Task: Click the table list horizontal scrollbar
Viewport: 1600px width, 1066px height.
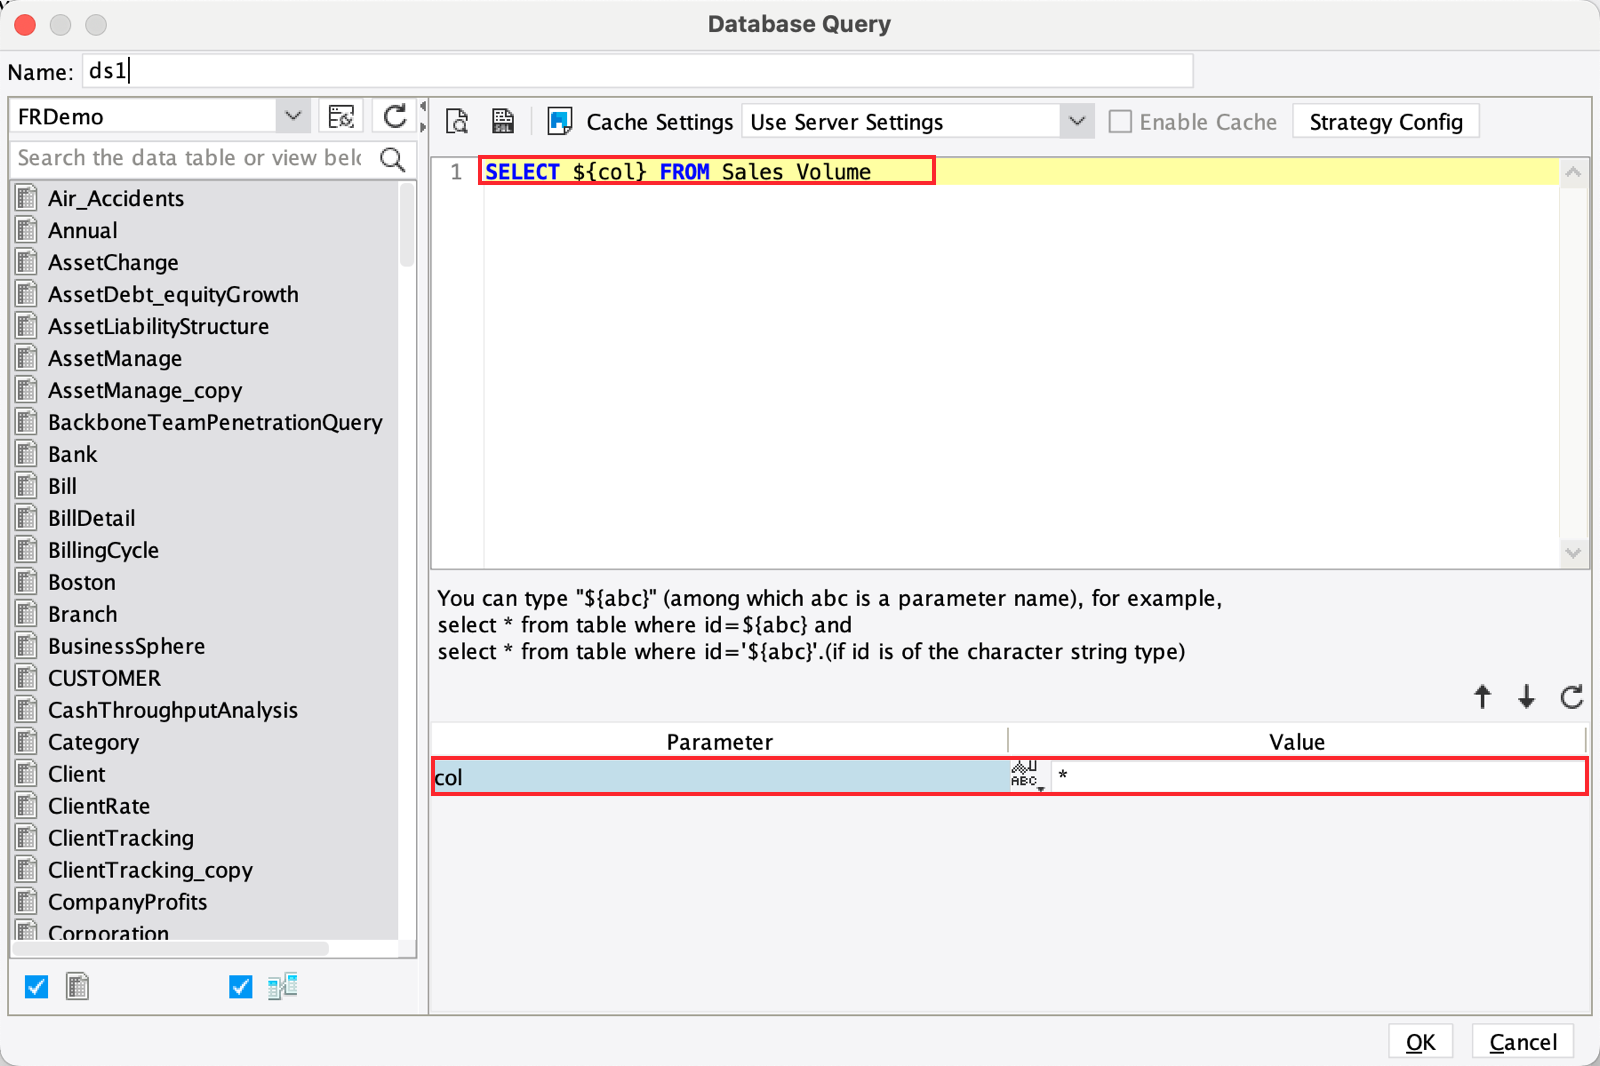Action: (172, 948)
